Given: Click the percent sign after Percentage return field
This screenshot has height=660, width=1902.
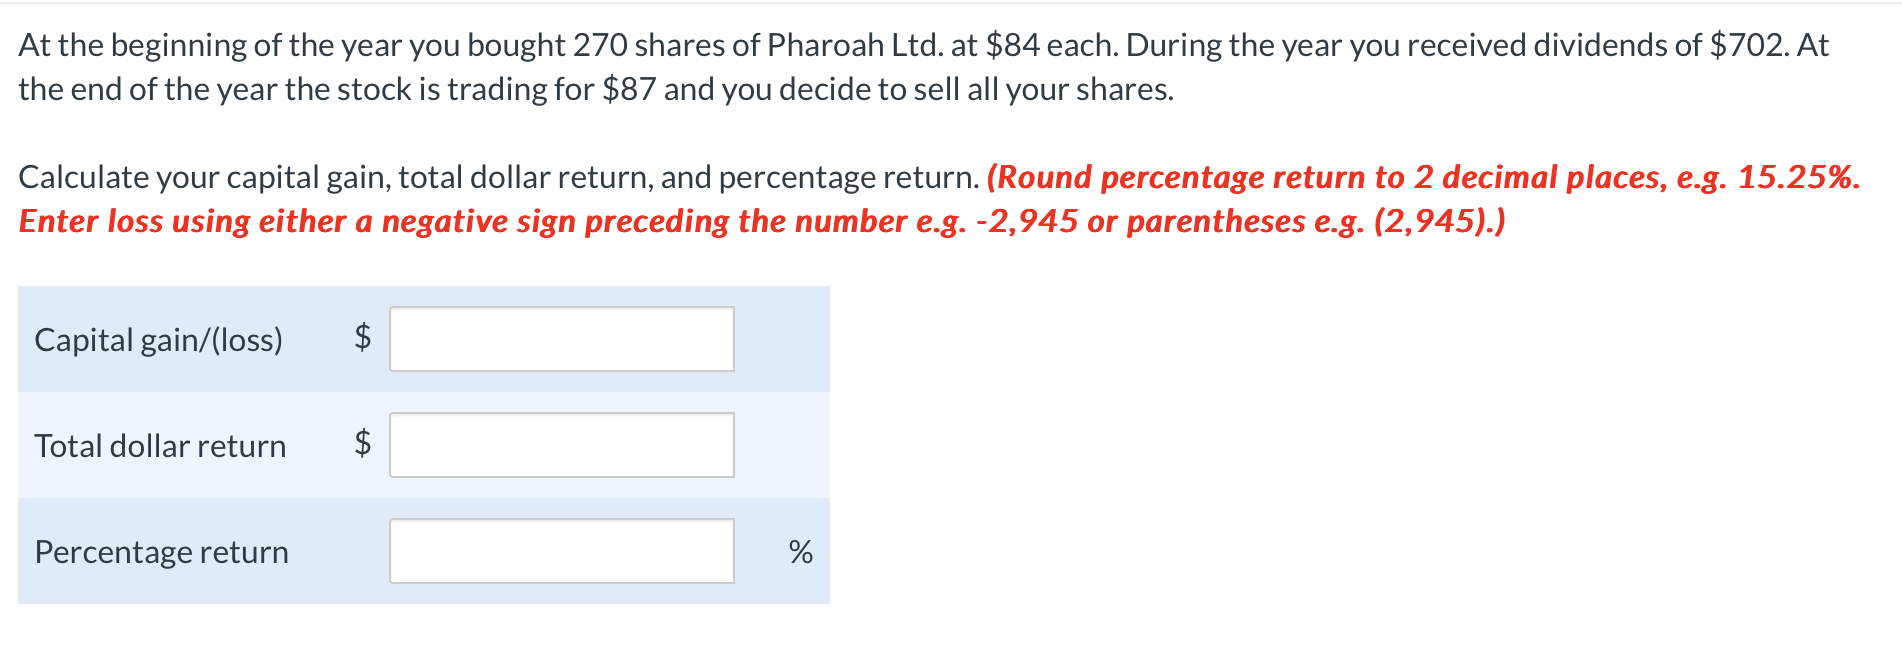Looking at the screenshot, I should pyautogui.click(x=798, y=551).
